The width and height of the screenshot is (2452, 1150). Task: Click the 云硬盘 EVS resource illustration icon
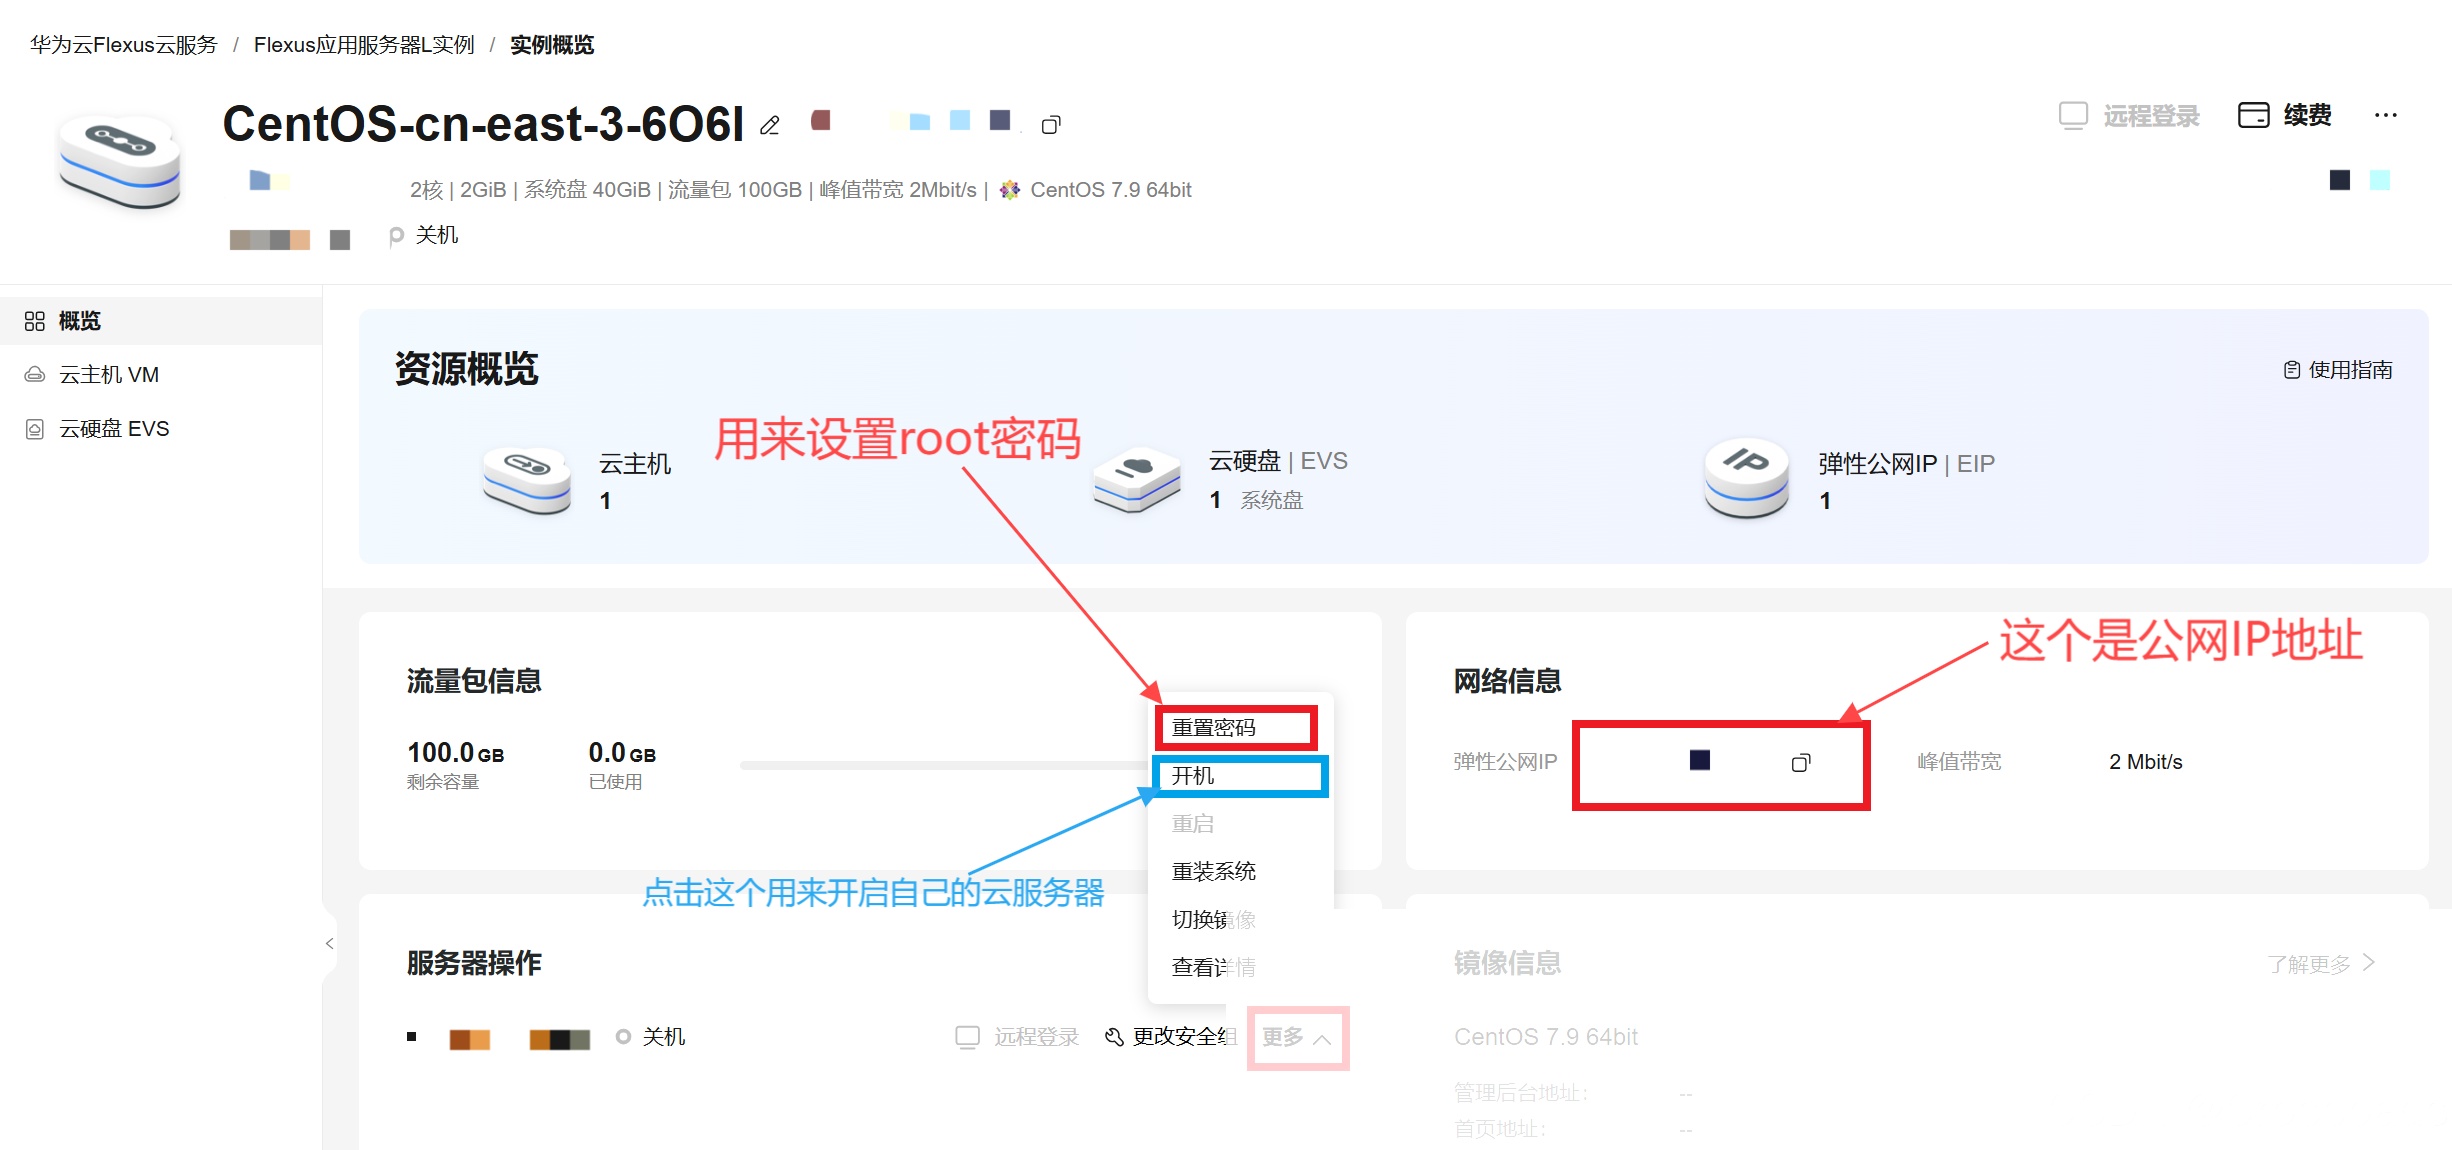[1136, 480]
